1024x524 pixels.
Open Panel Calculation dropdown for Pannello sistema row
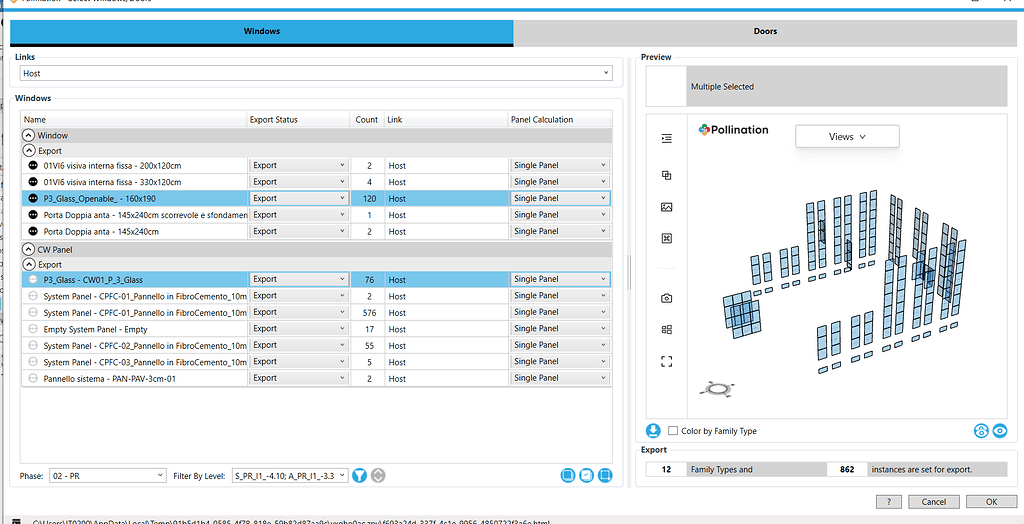coord(560,378)
